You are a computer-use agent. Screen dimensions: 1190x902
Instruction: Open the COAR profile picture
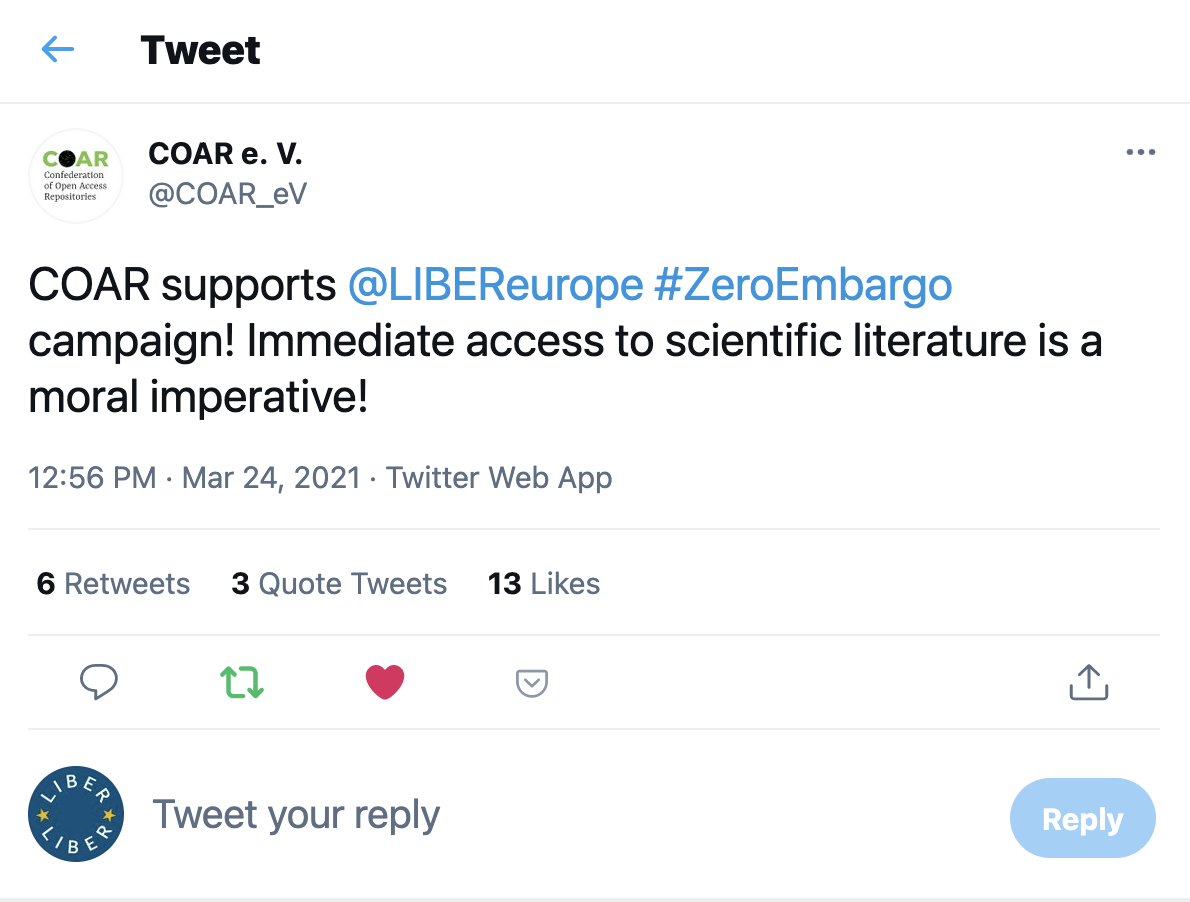[x=76, y=176]
